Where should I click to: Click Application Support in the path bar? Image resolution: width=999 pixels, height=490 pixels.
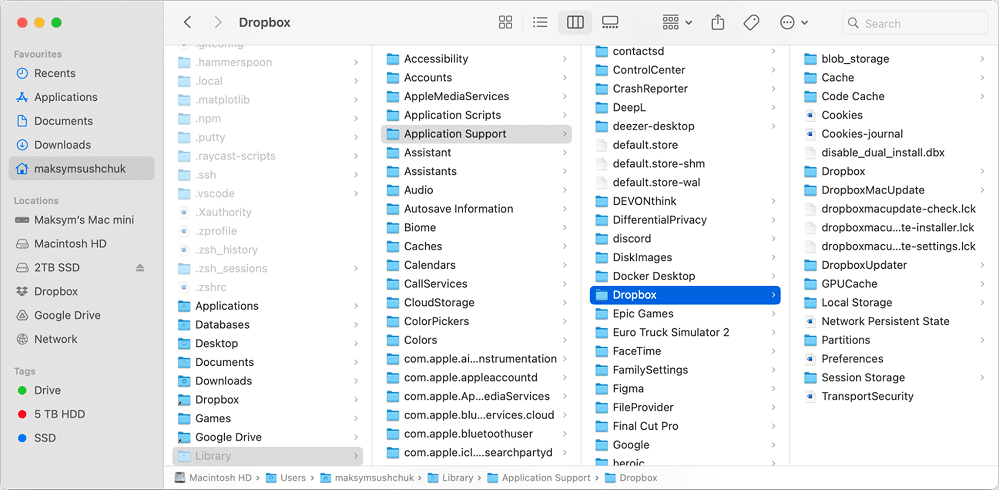[x=541, y=477]
